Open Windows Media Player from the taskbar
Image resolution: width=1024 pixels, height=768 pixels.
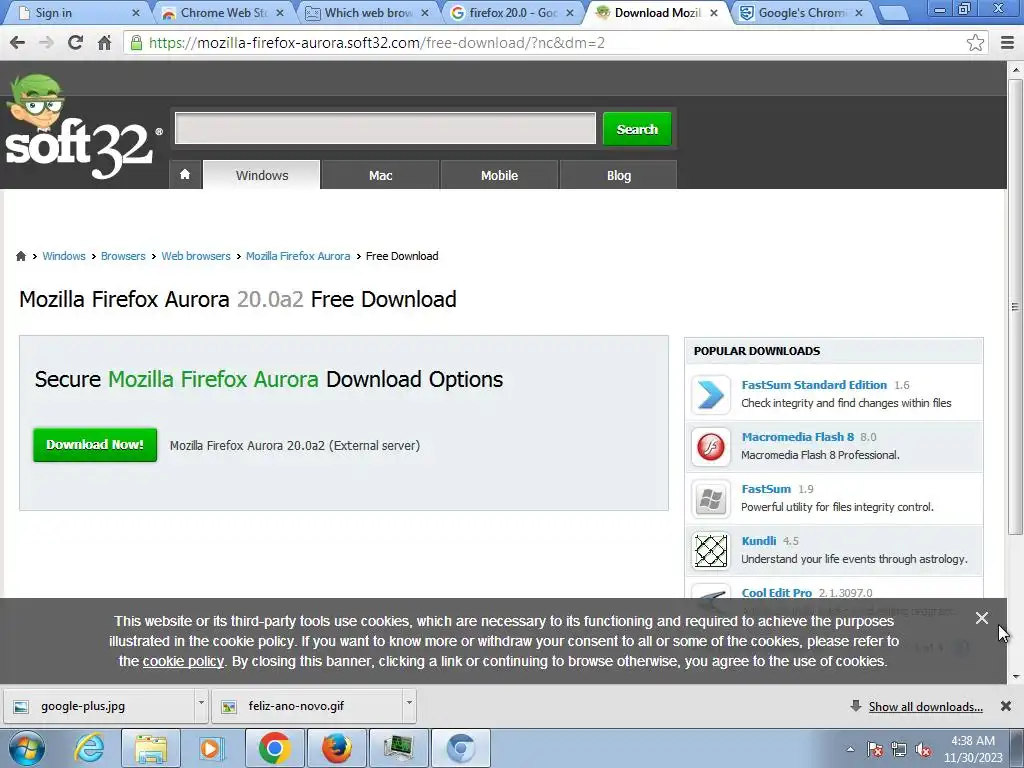click(x=211, y=748)
